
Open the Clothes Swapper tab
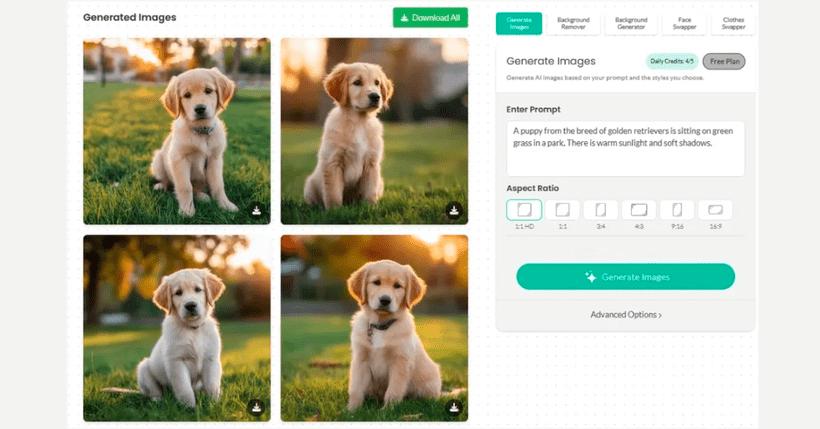pyautogui.click(x=733, y=23)
